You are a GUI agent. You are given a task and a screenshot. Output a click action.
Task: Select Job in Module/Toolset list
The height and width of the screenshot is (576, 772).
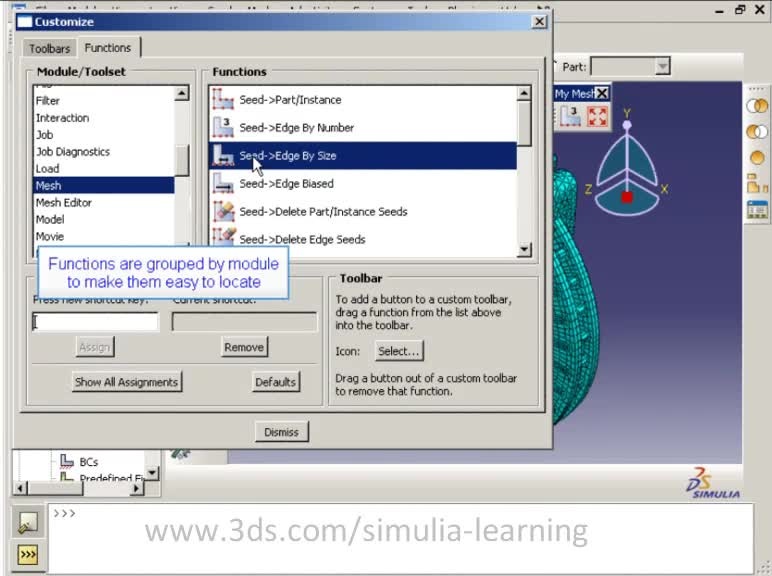point(104,134)
